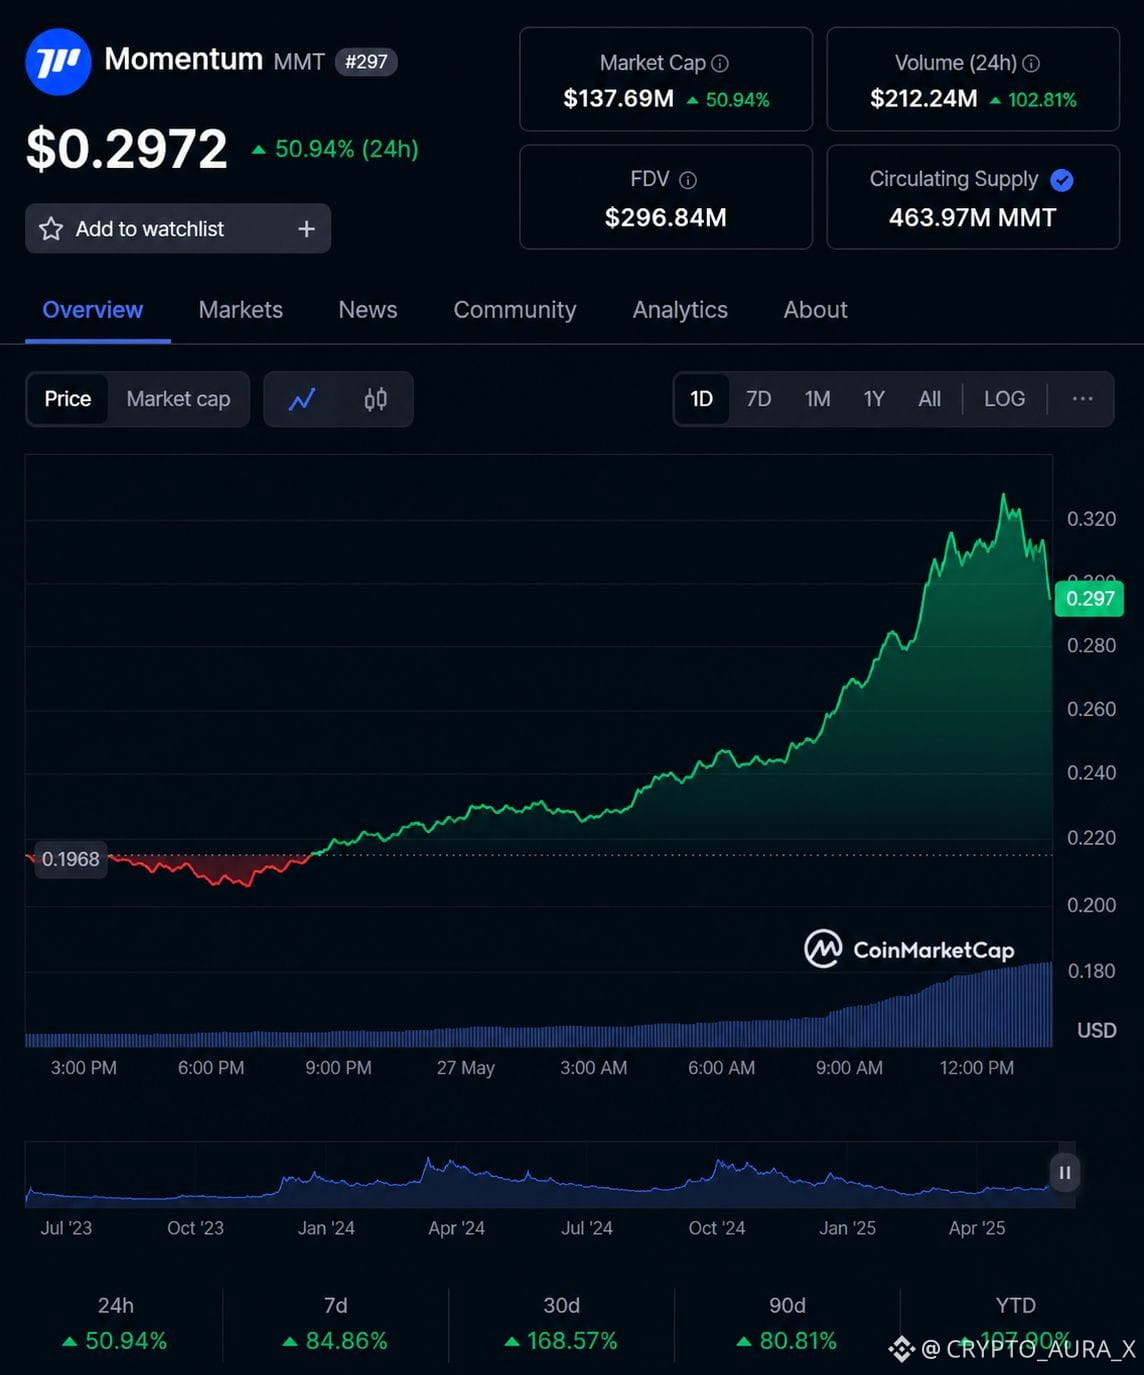Click the Circulating Supply verified badge
Viewport: 1144px width, 1375px height.
(x=1062, y=180)
